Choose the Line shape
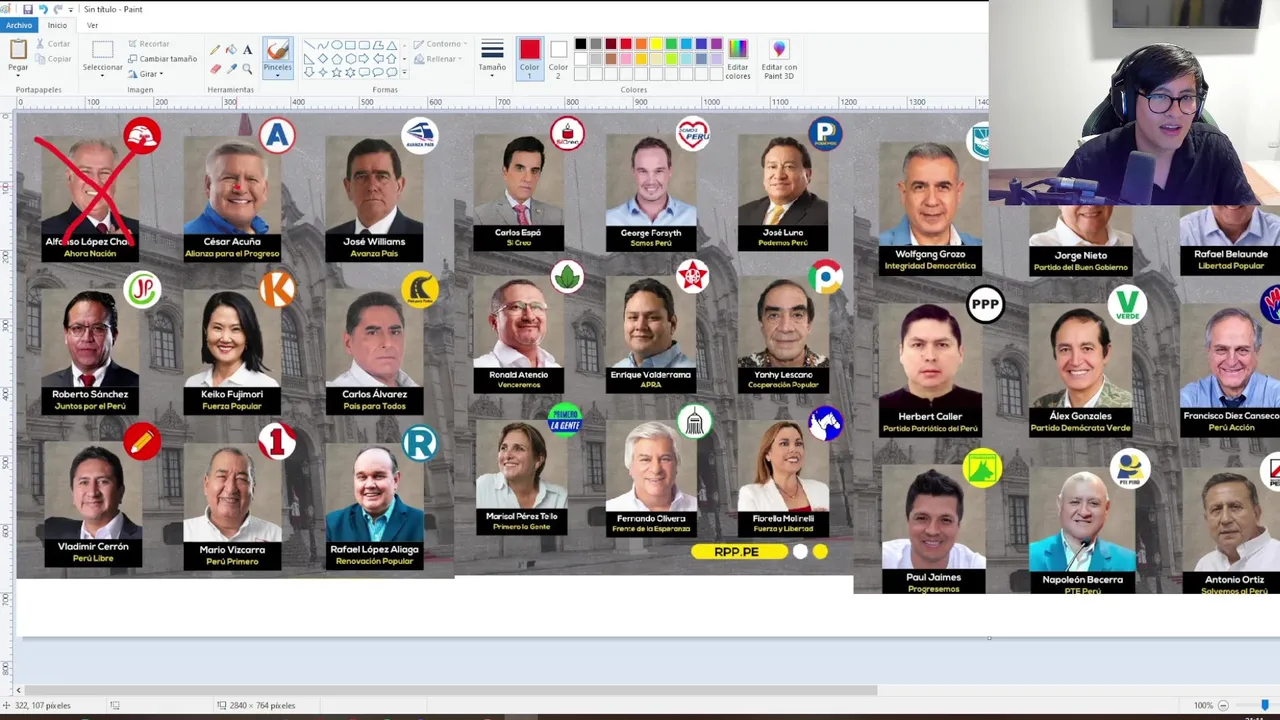This screenshot has height=720, width=1280. (309, 45)
